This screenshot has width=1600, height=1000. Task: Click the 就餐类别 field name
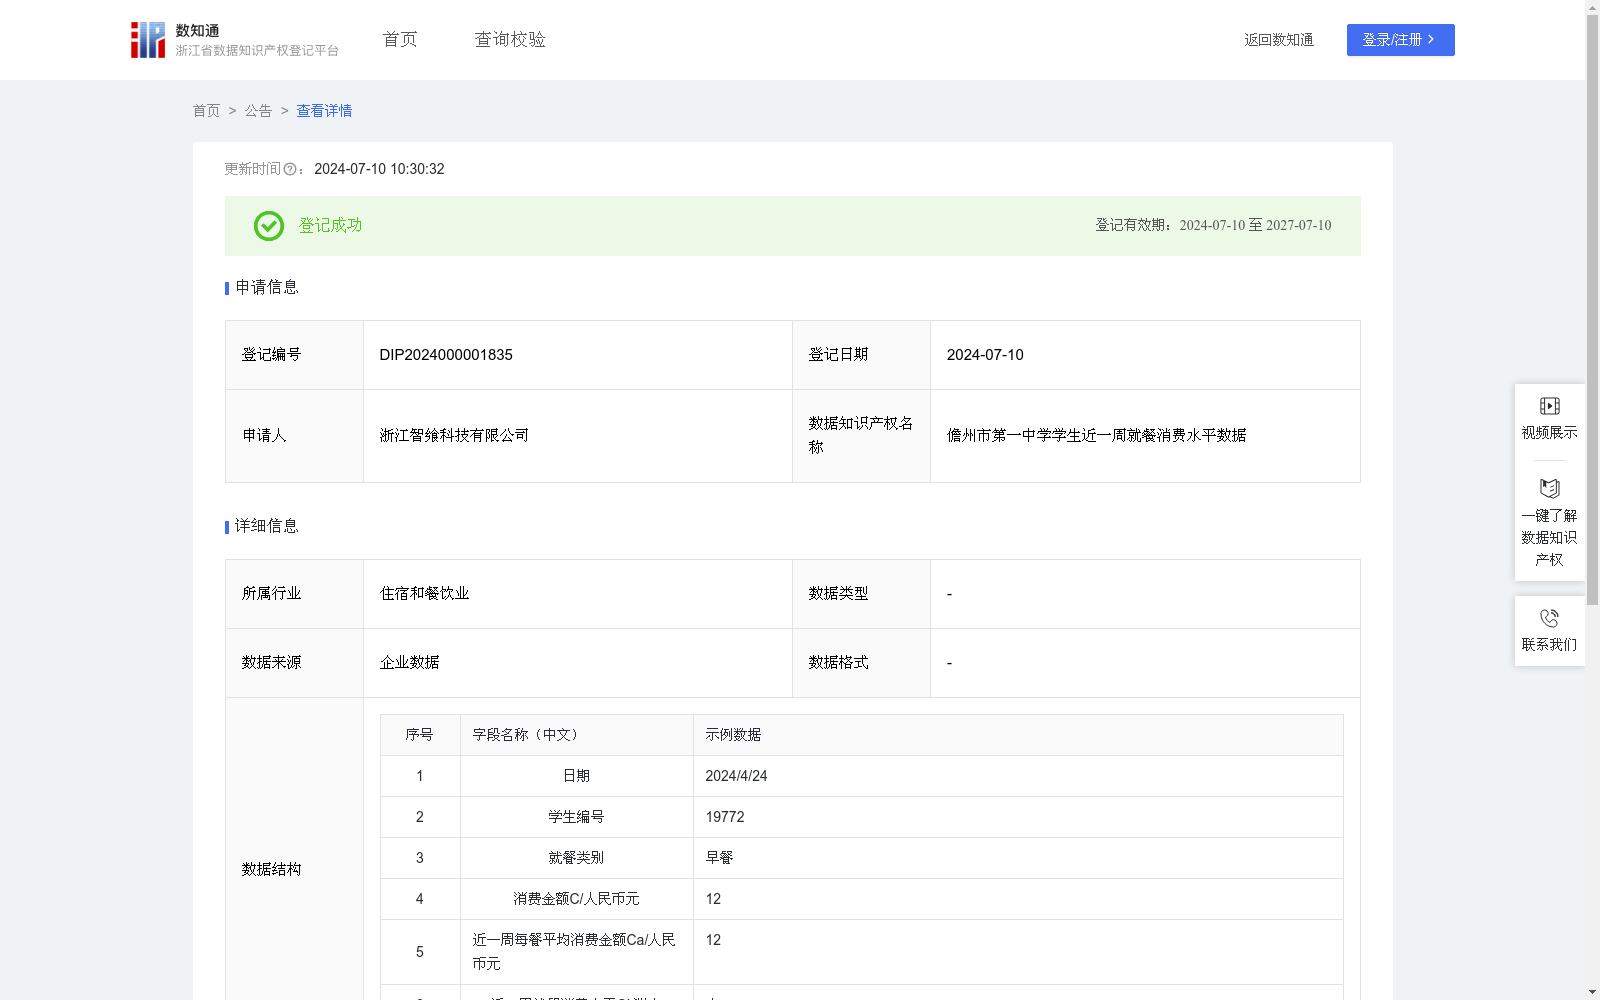click(576, 858)
